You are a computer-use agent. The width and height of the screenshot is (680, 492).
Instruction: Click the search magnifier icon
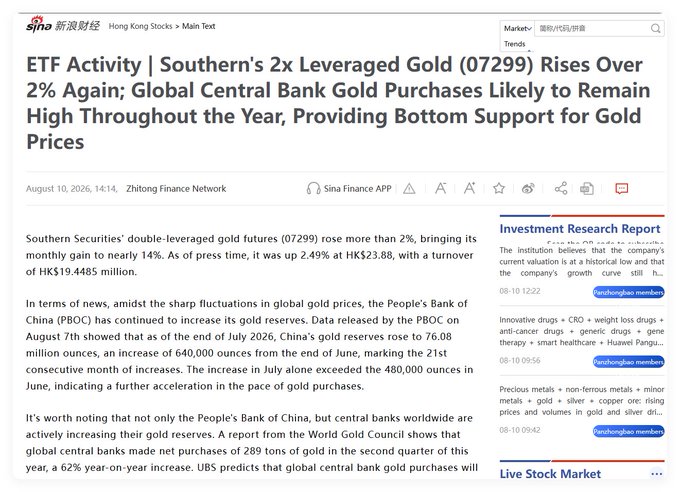tap(655, 29)
